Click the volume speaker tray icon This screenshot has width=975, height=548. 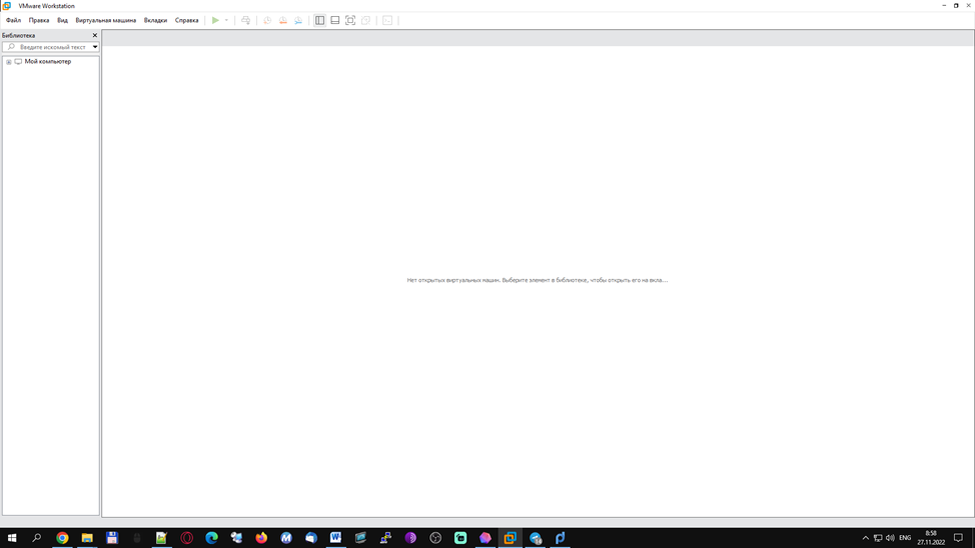890,538
